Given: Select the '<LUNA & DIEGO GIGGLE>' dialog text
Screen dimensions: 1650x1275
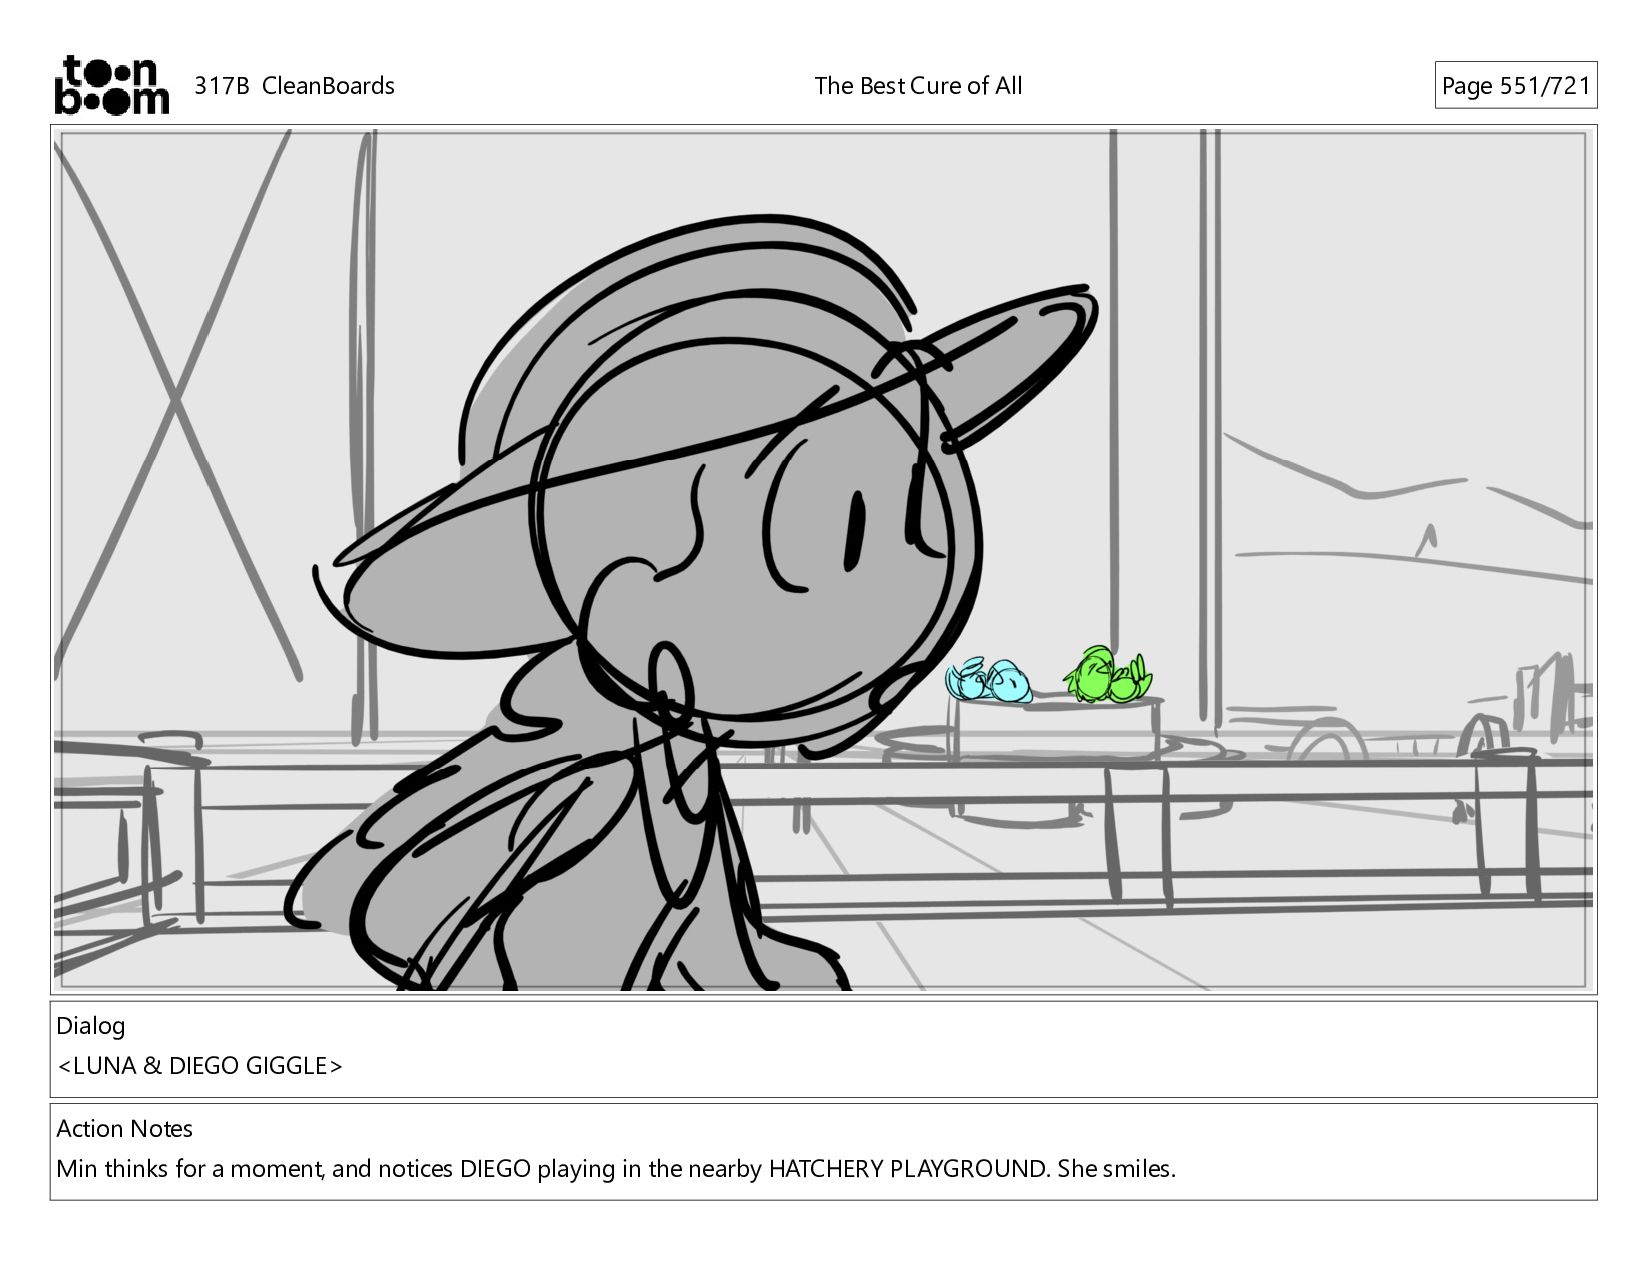Looking at the screenshot, I should [200, 1066].
